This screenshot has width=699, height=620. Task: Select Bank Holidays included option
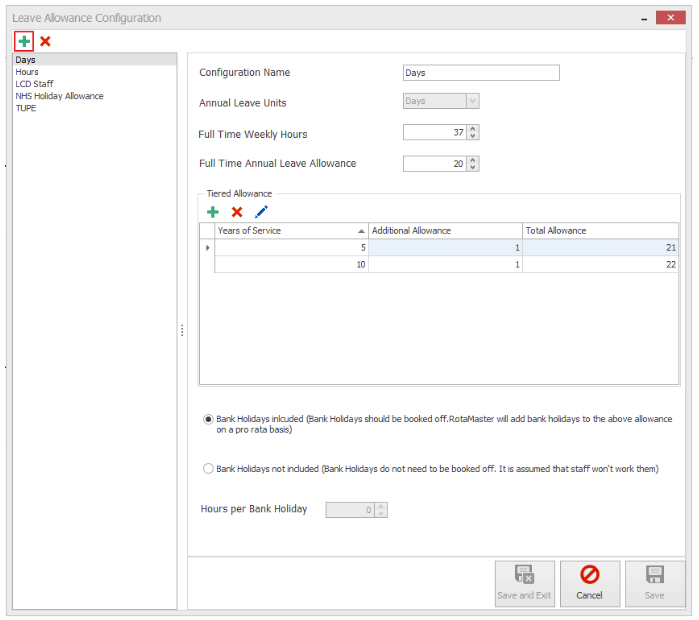click(208, 419)
